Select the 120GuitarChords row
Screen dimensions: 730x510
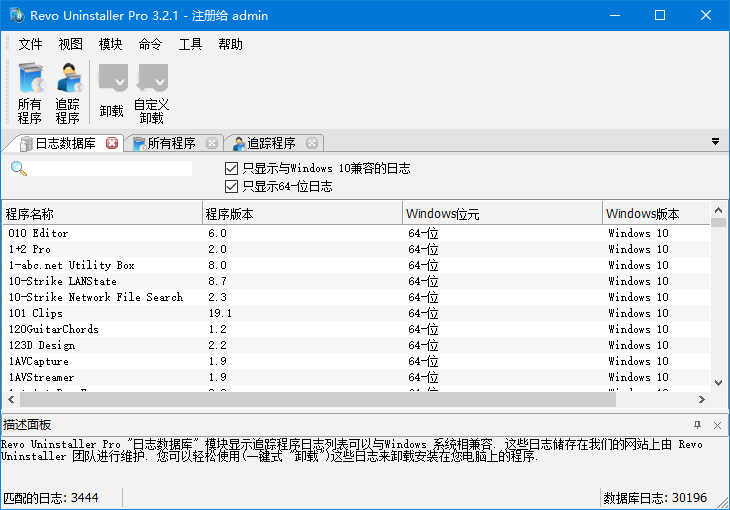click(356, 329)
